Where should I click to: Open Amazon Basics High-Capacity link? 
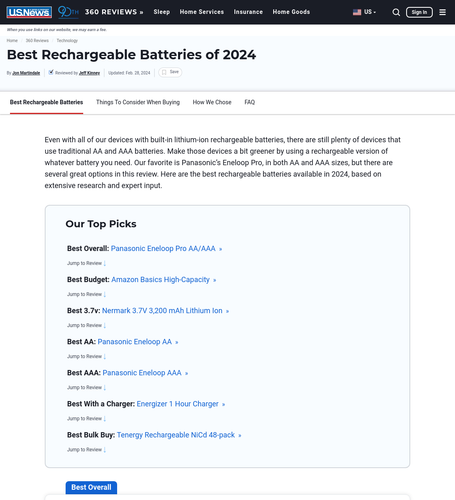(x=164, y=280)
